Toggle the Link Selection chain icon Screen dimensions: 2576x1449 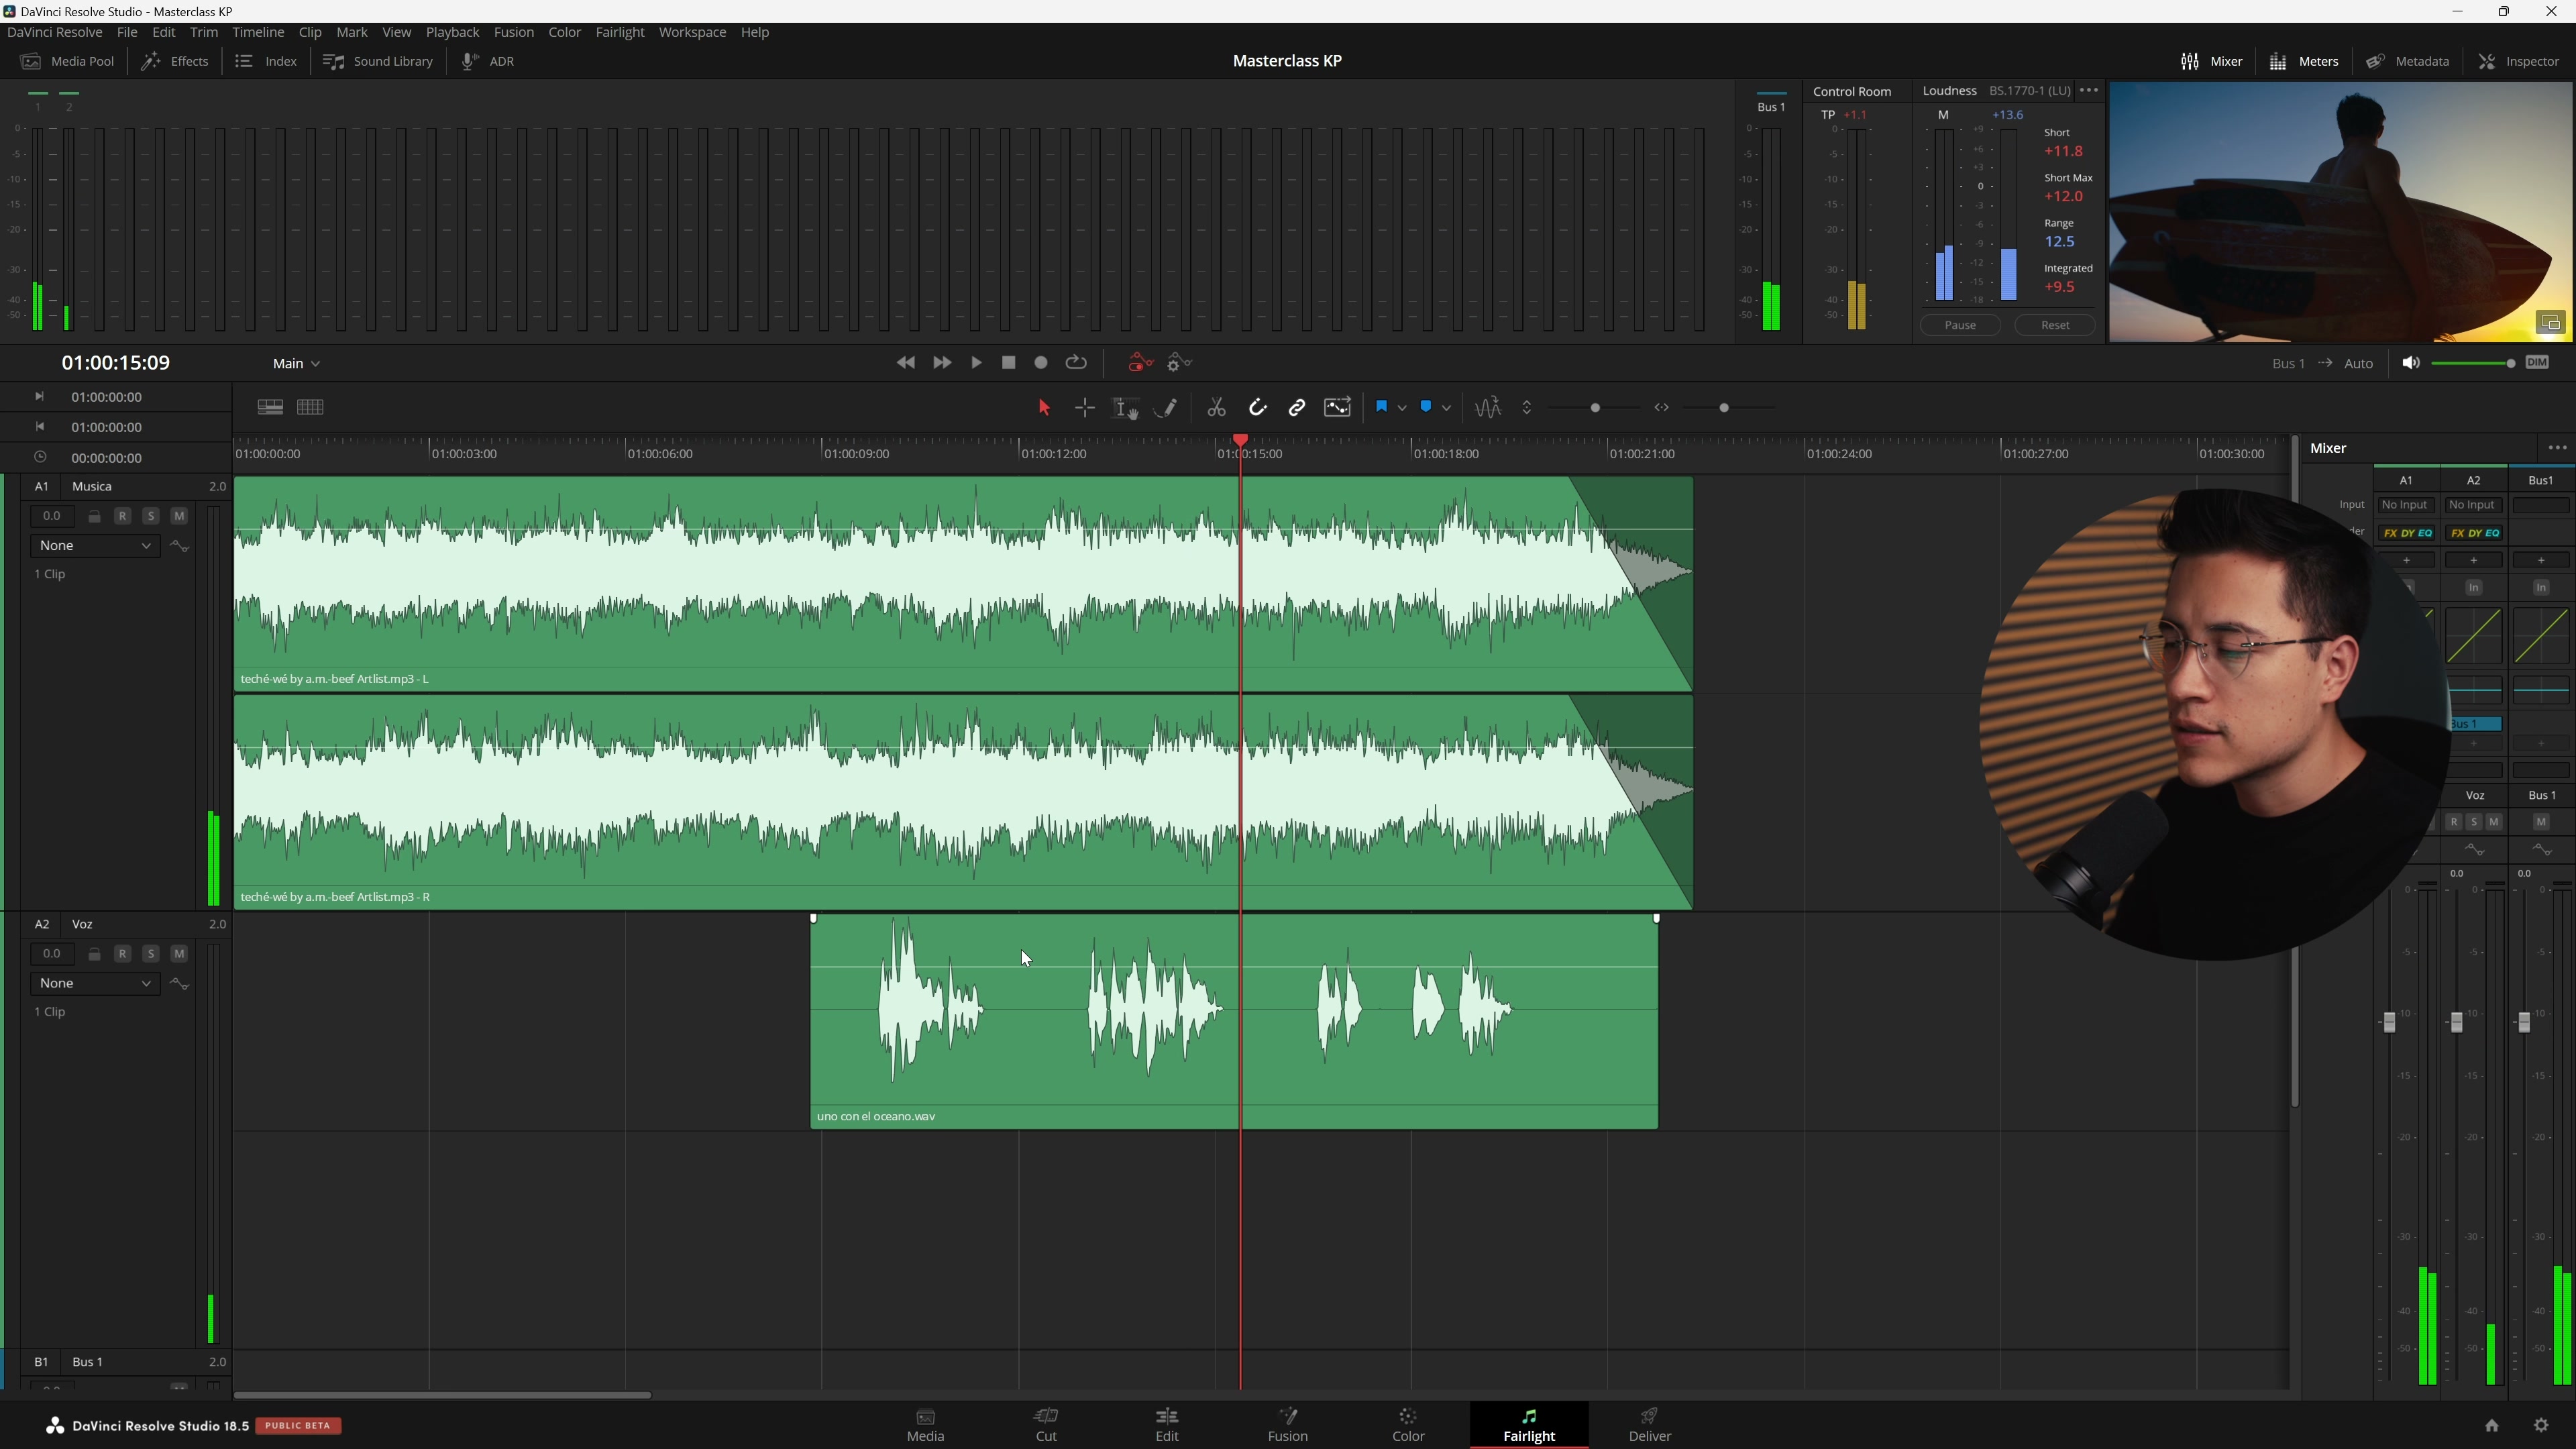(1297, 407)
